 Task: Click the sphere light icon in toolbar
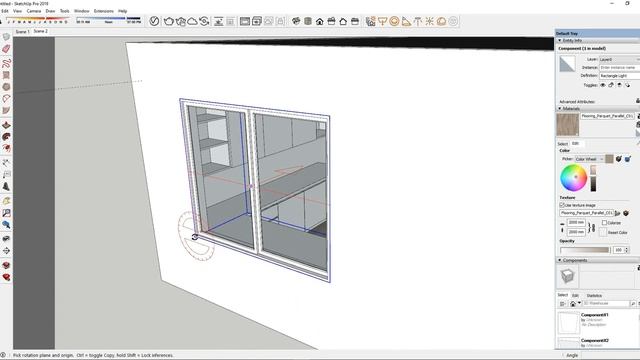point(394,21)
